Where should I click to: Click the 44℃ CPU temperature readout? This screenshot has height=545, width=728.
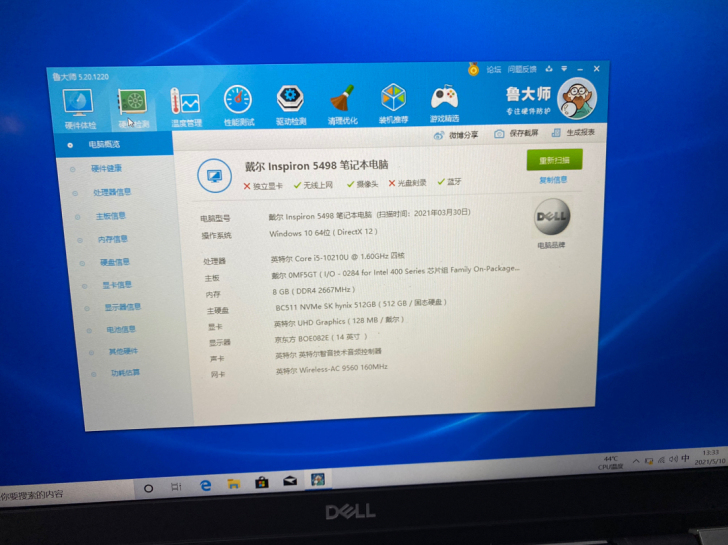611,462
